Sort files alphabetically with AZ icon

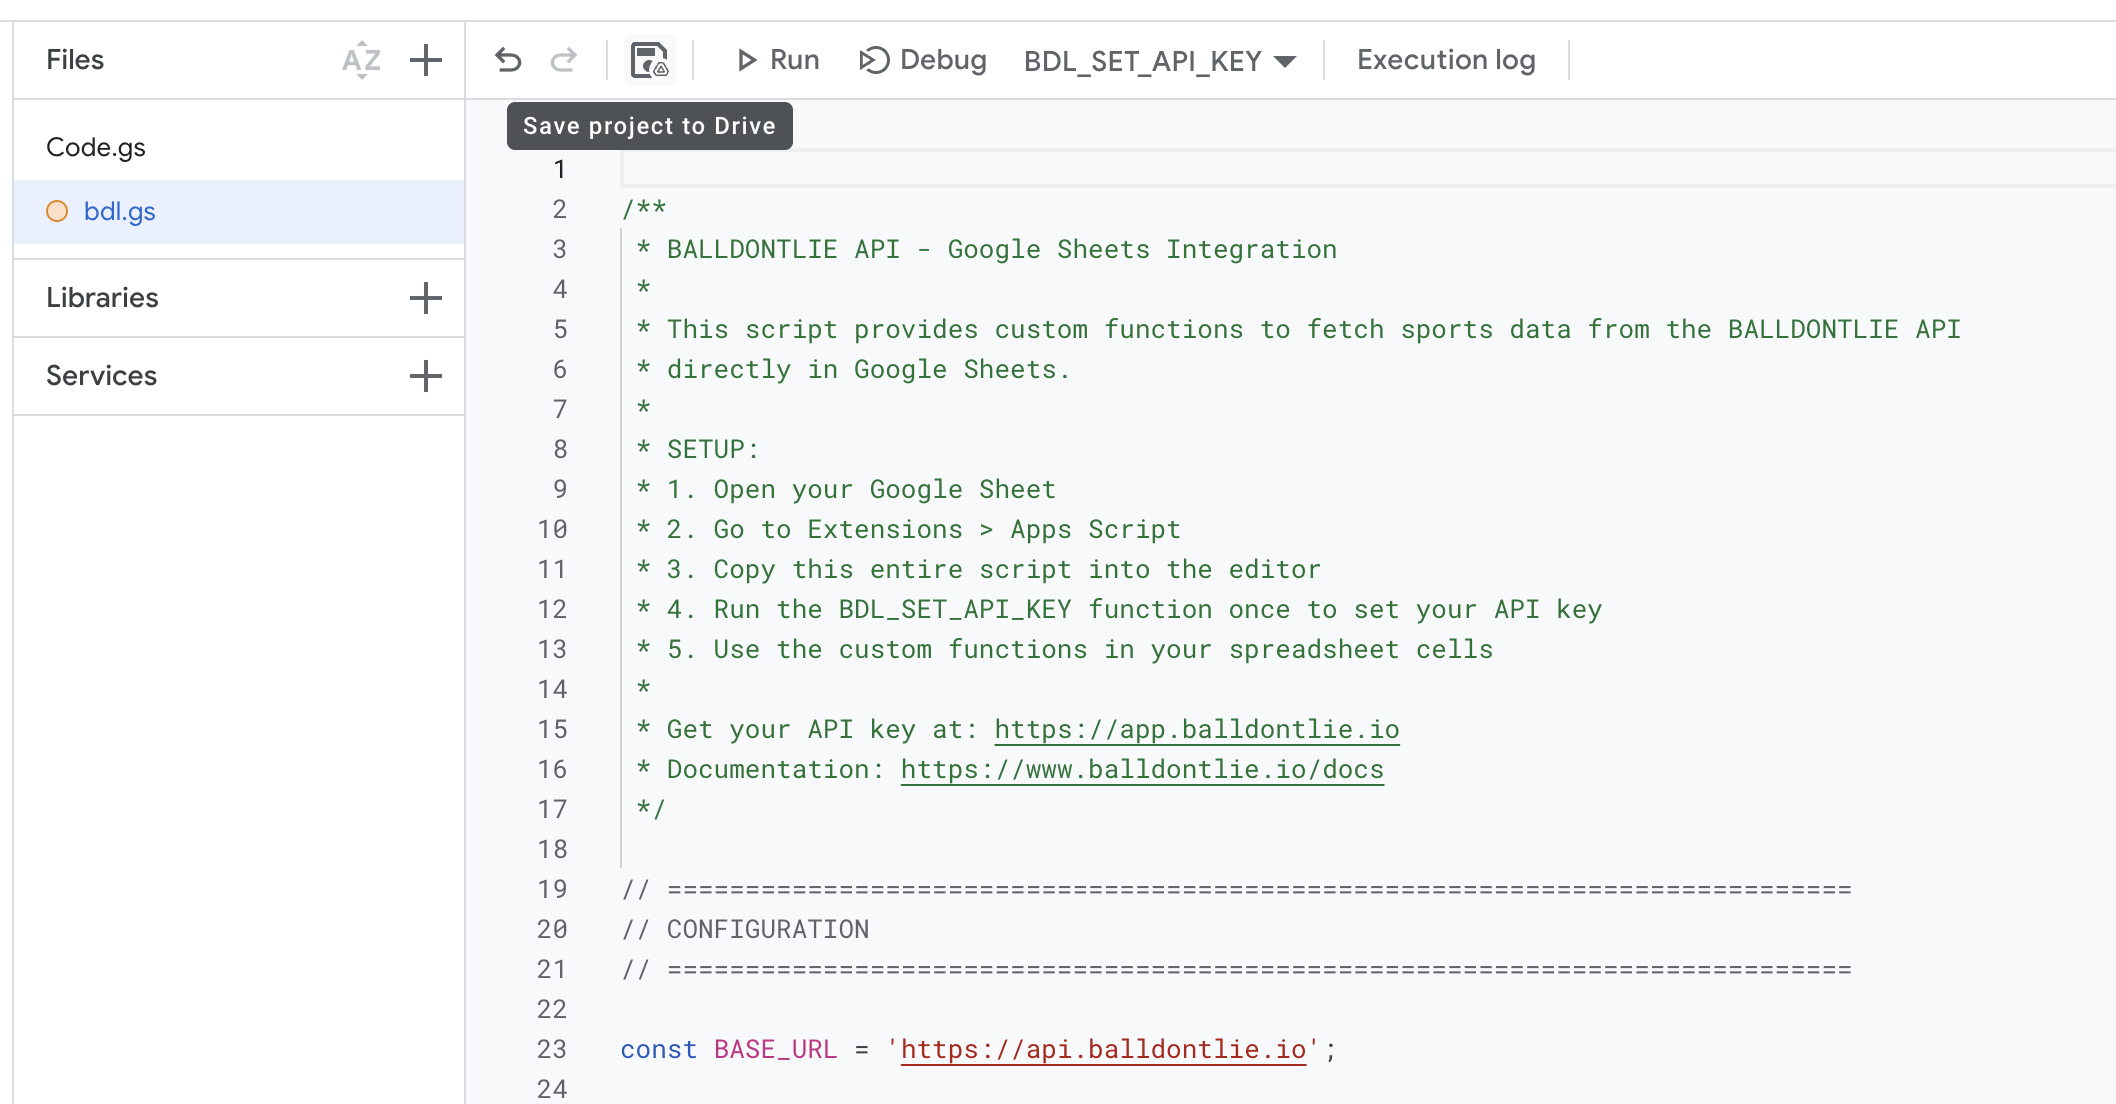pos(361,60)
